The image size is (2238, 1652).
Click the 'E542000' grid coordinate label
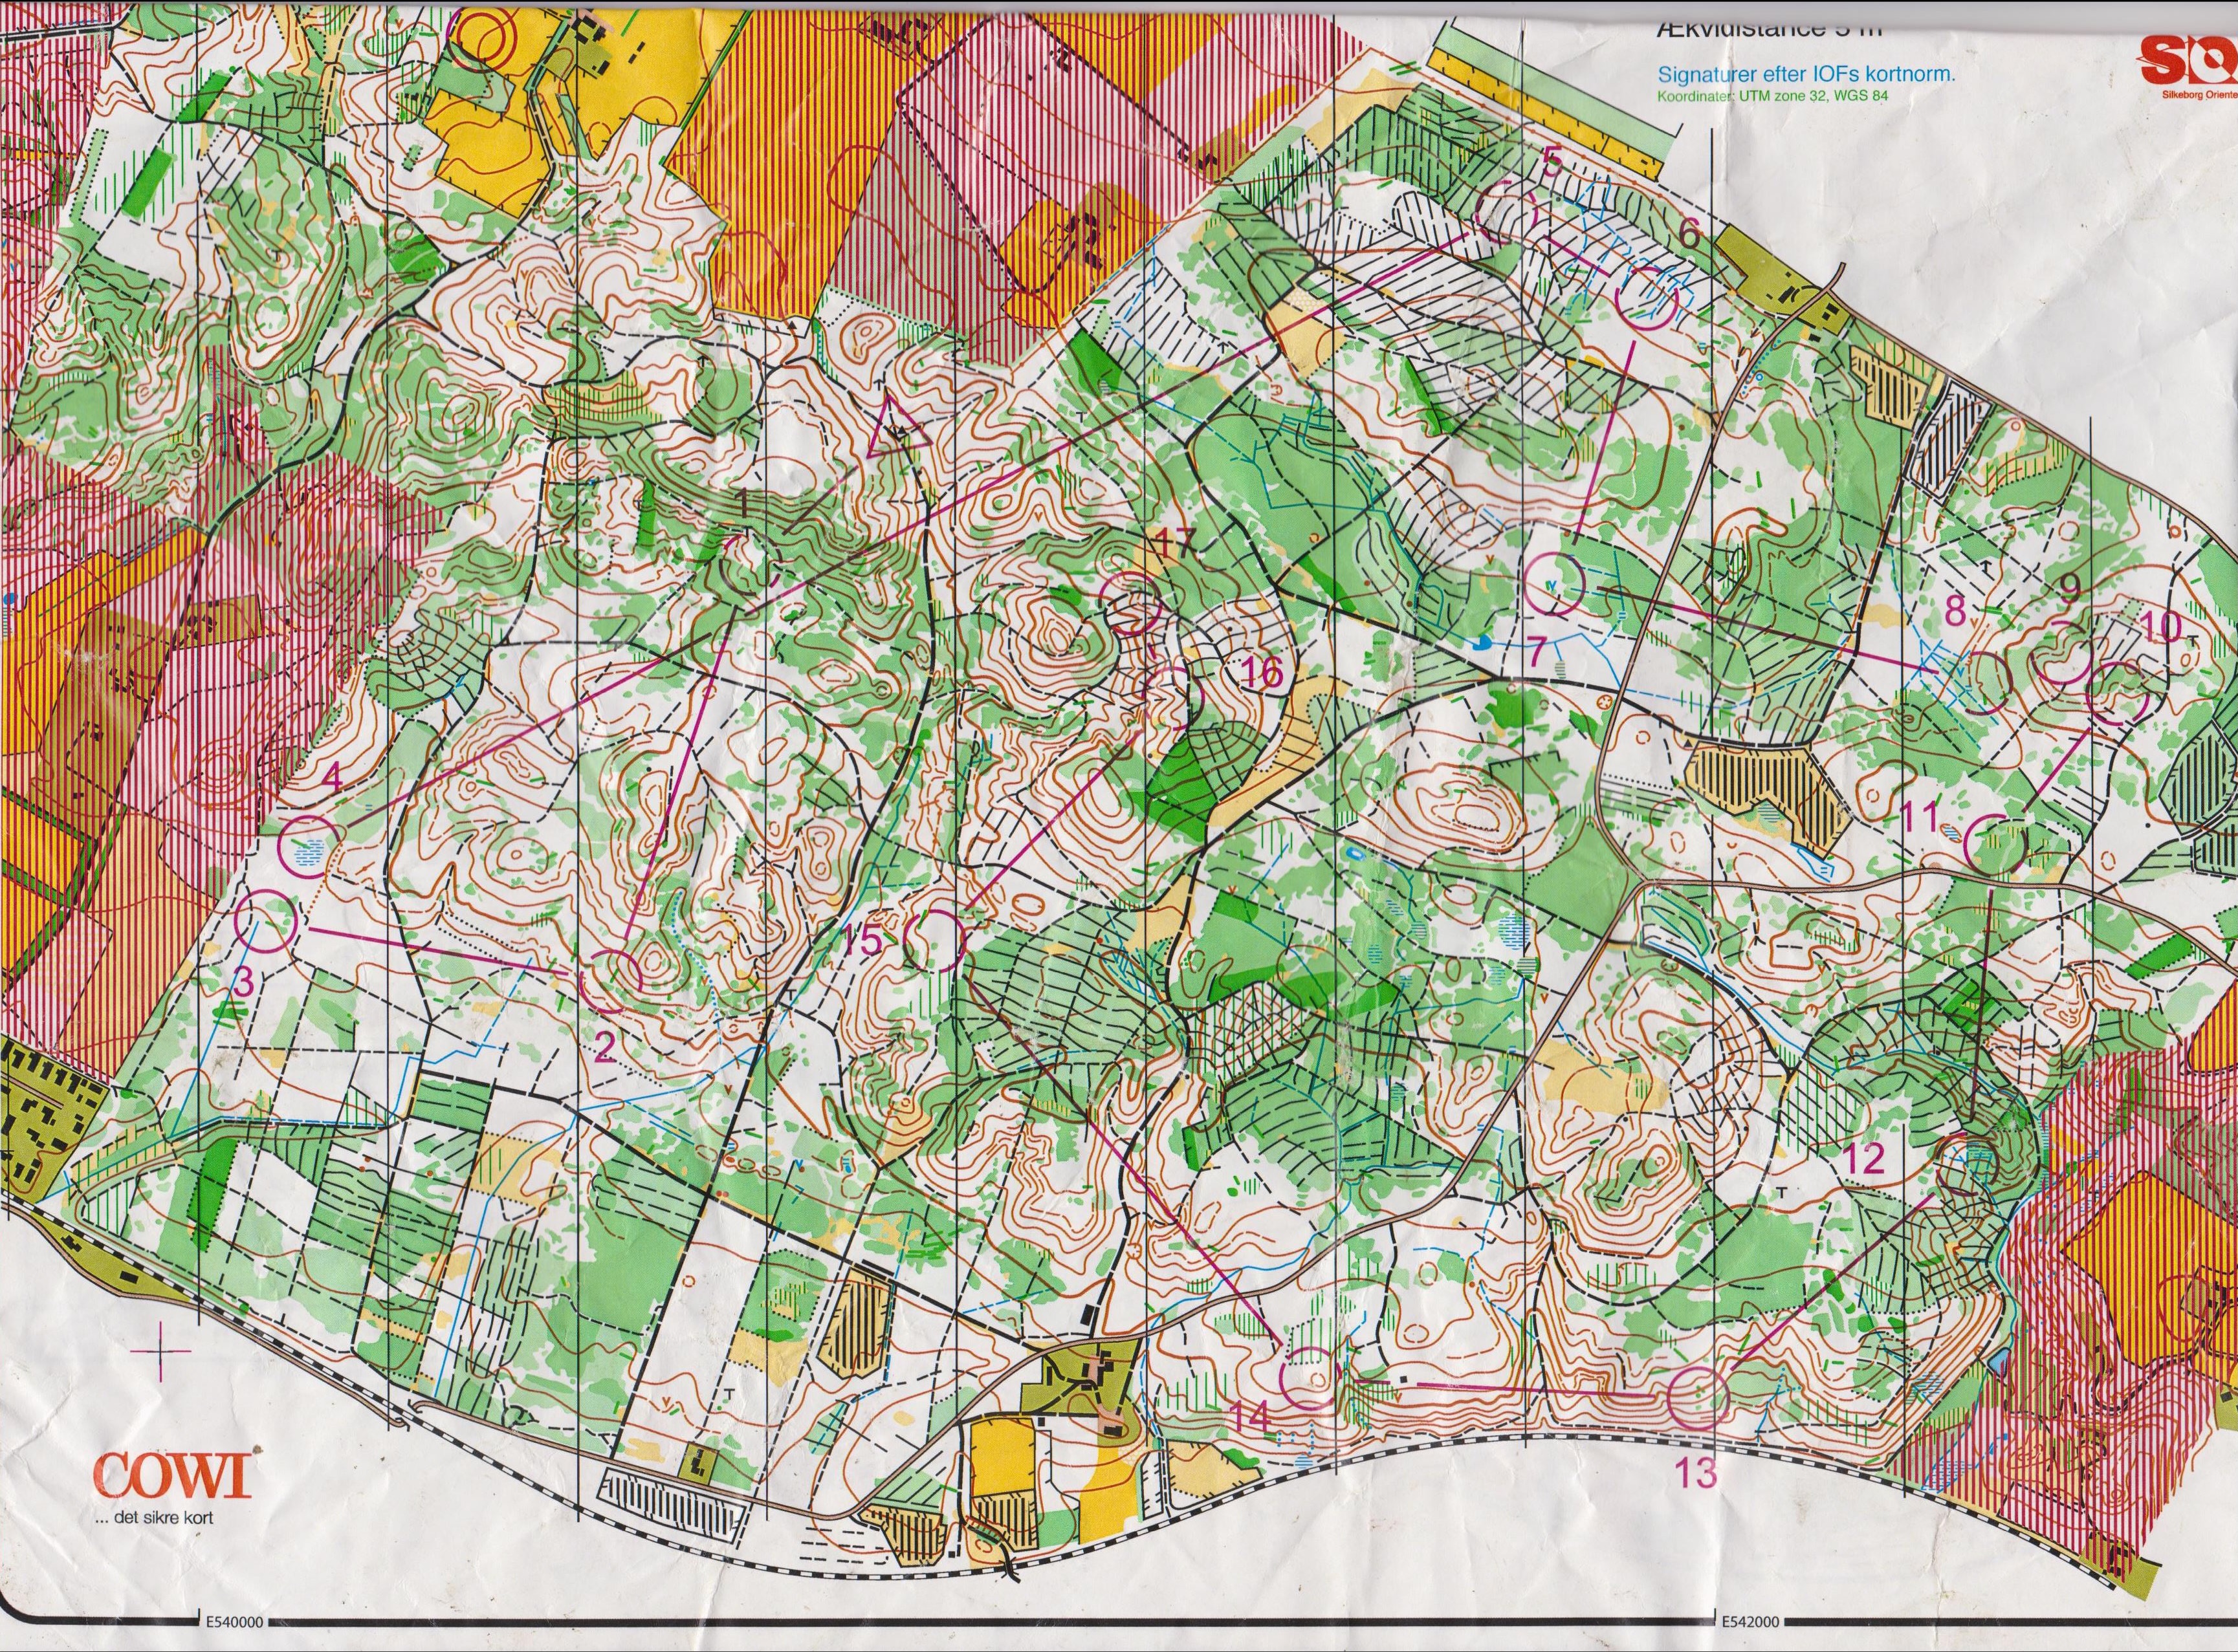[1750, 1622]
